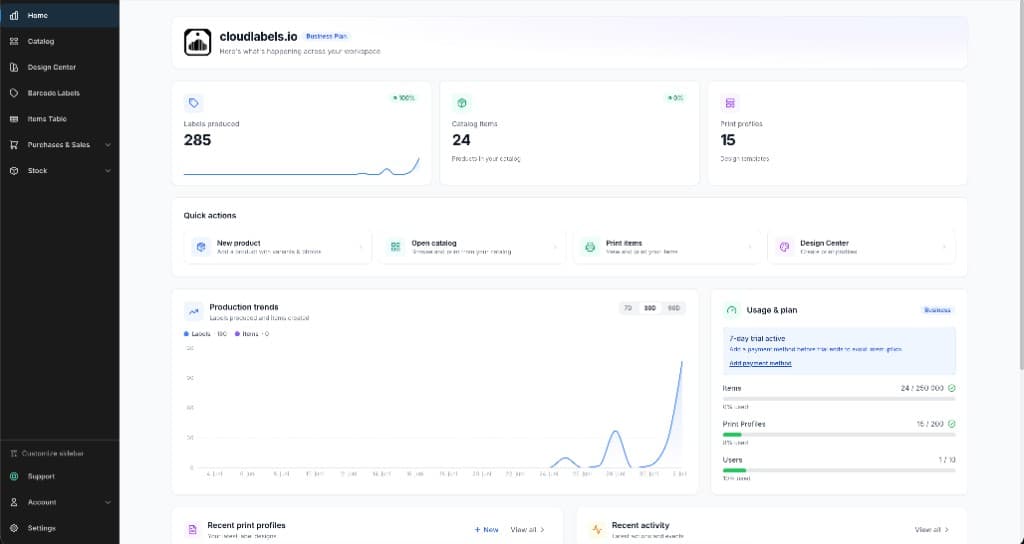Click the Customize sidebar icon
The image size is (1024, 544).
pyautogui.click(x=14, y=453)
